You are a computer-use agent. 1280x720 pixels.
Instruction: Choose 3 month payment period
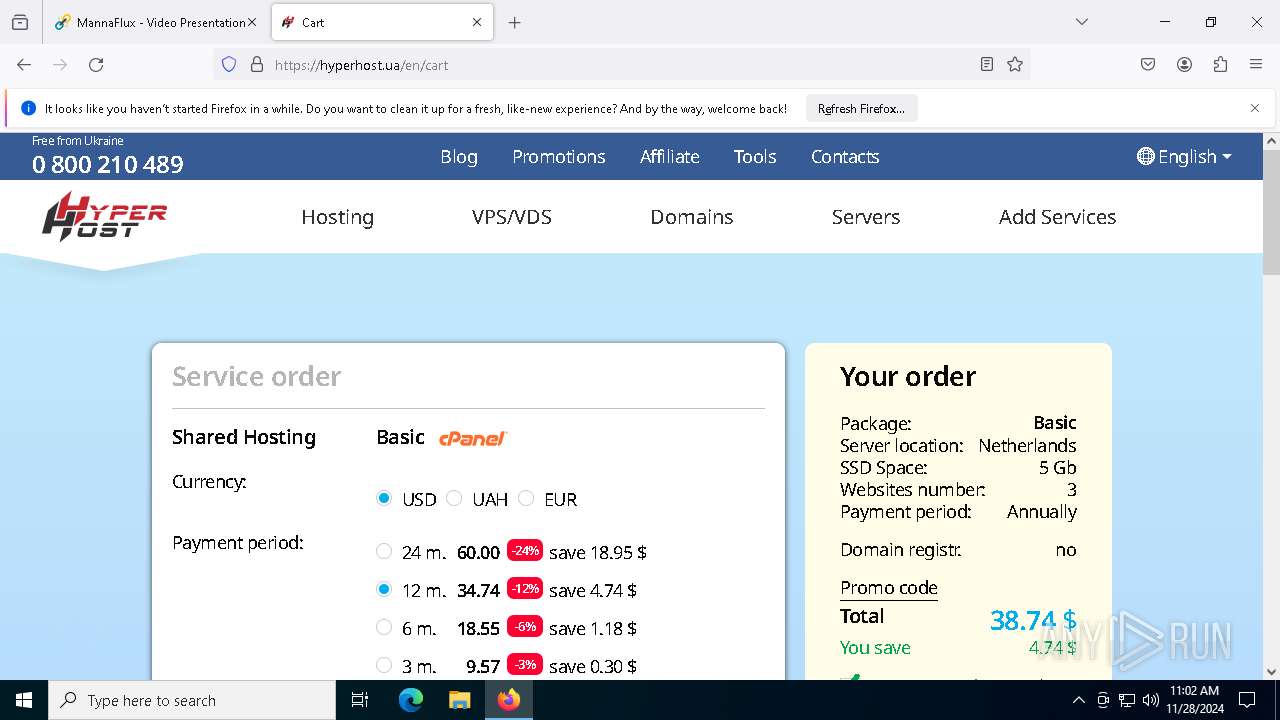[x=384, y=665]
